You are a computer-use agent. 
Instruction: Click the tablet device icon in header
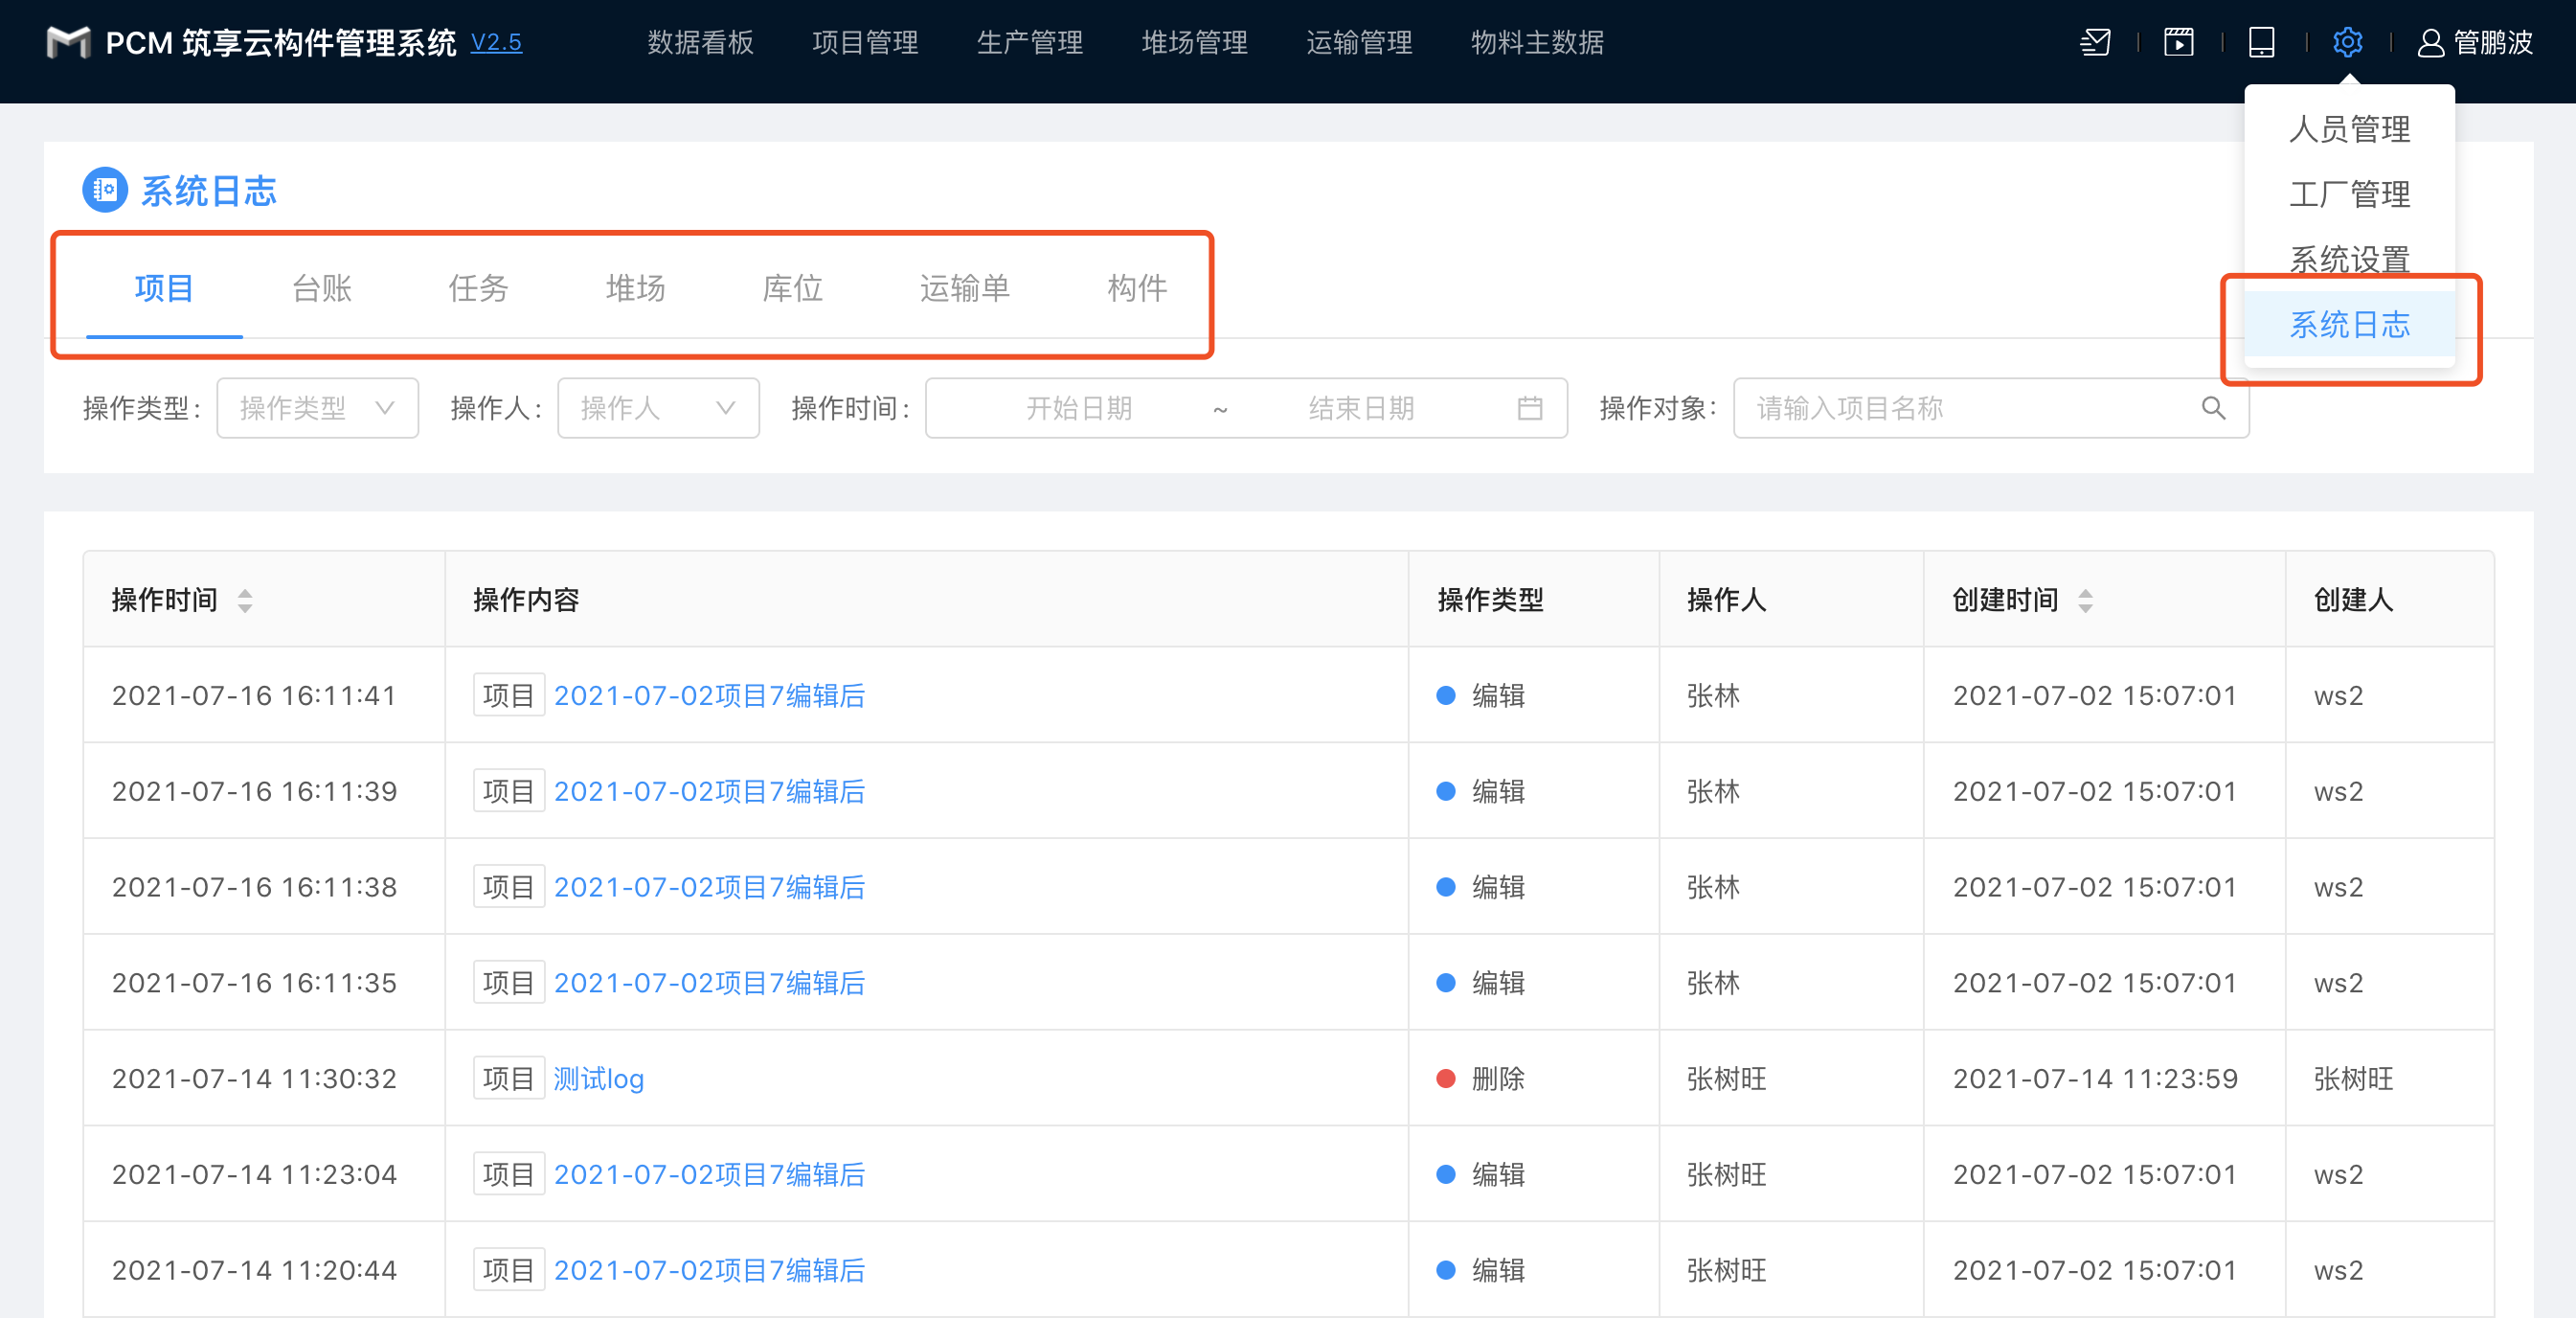tap(2261, 42)
